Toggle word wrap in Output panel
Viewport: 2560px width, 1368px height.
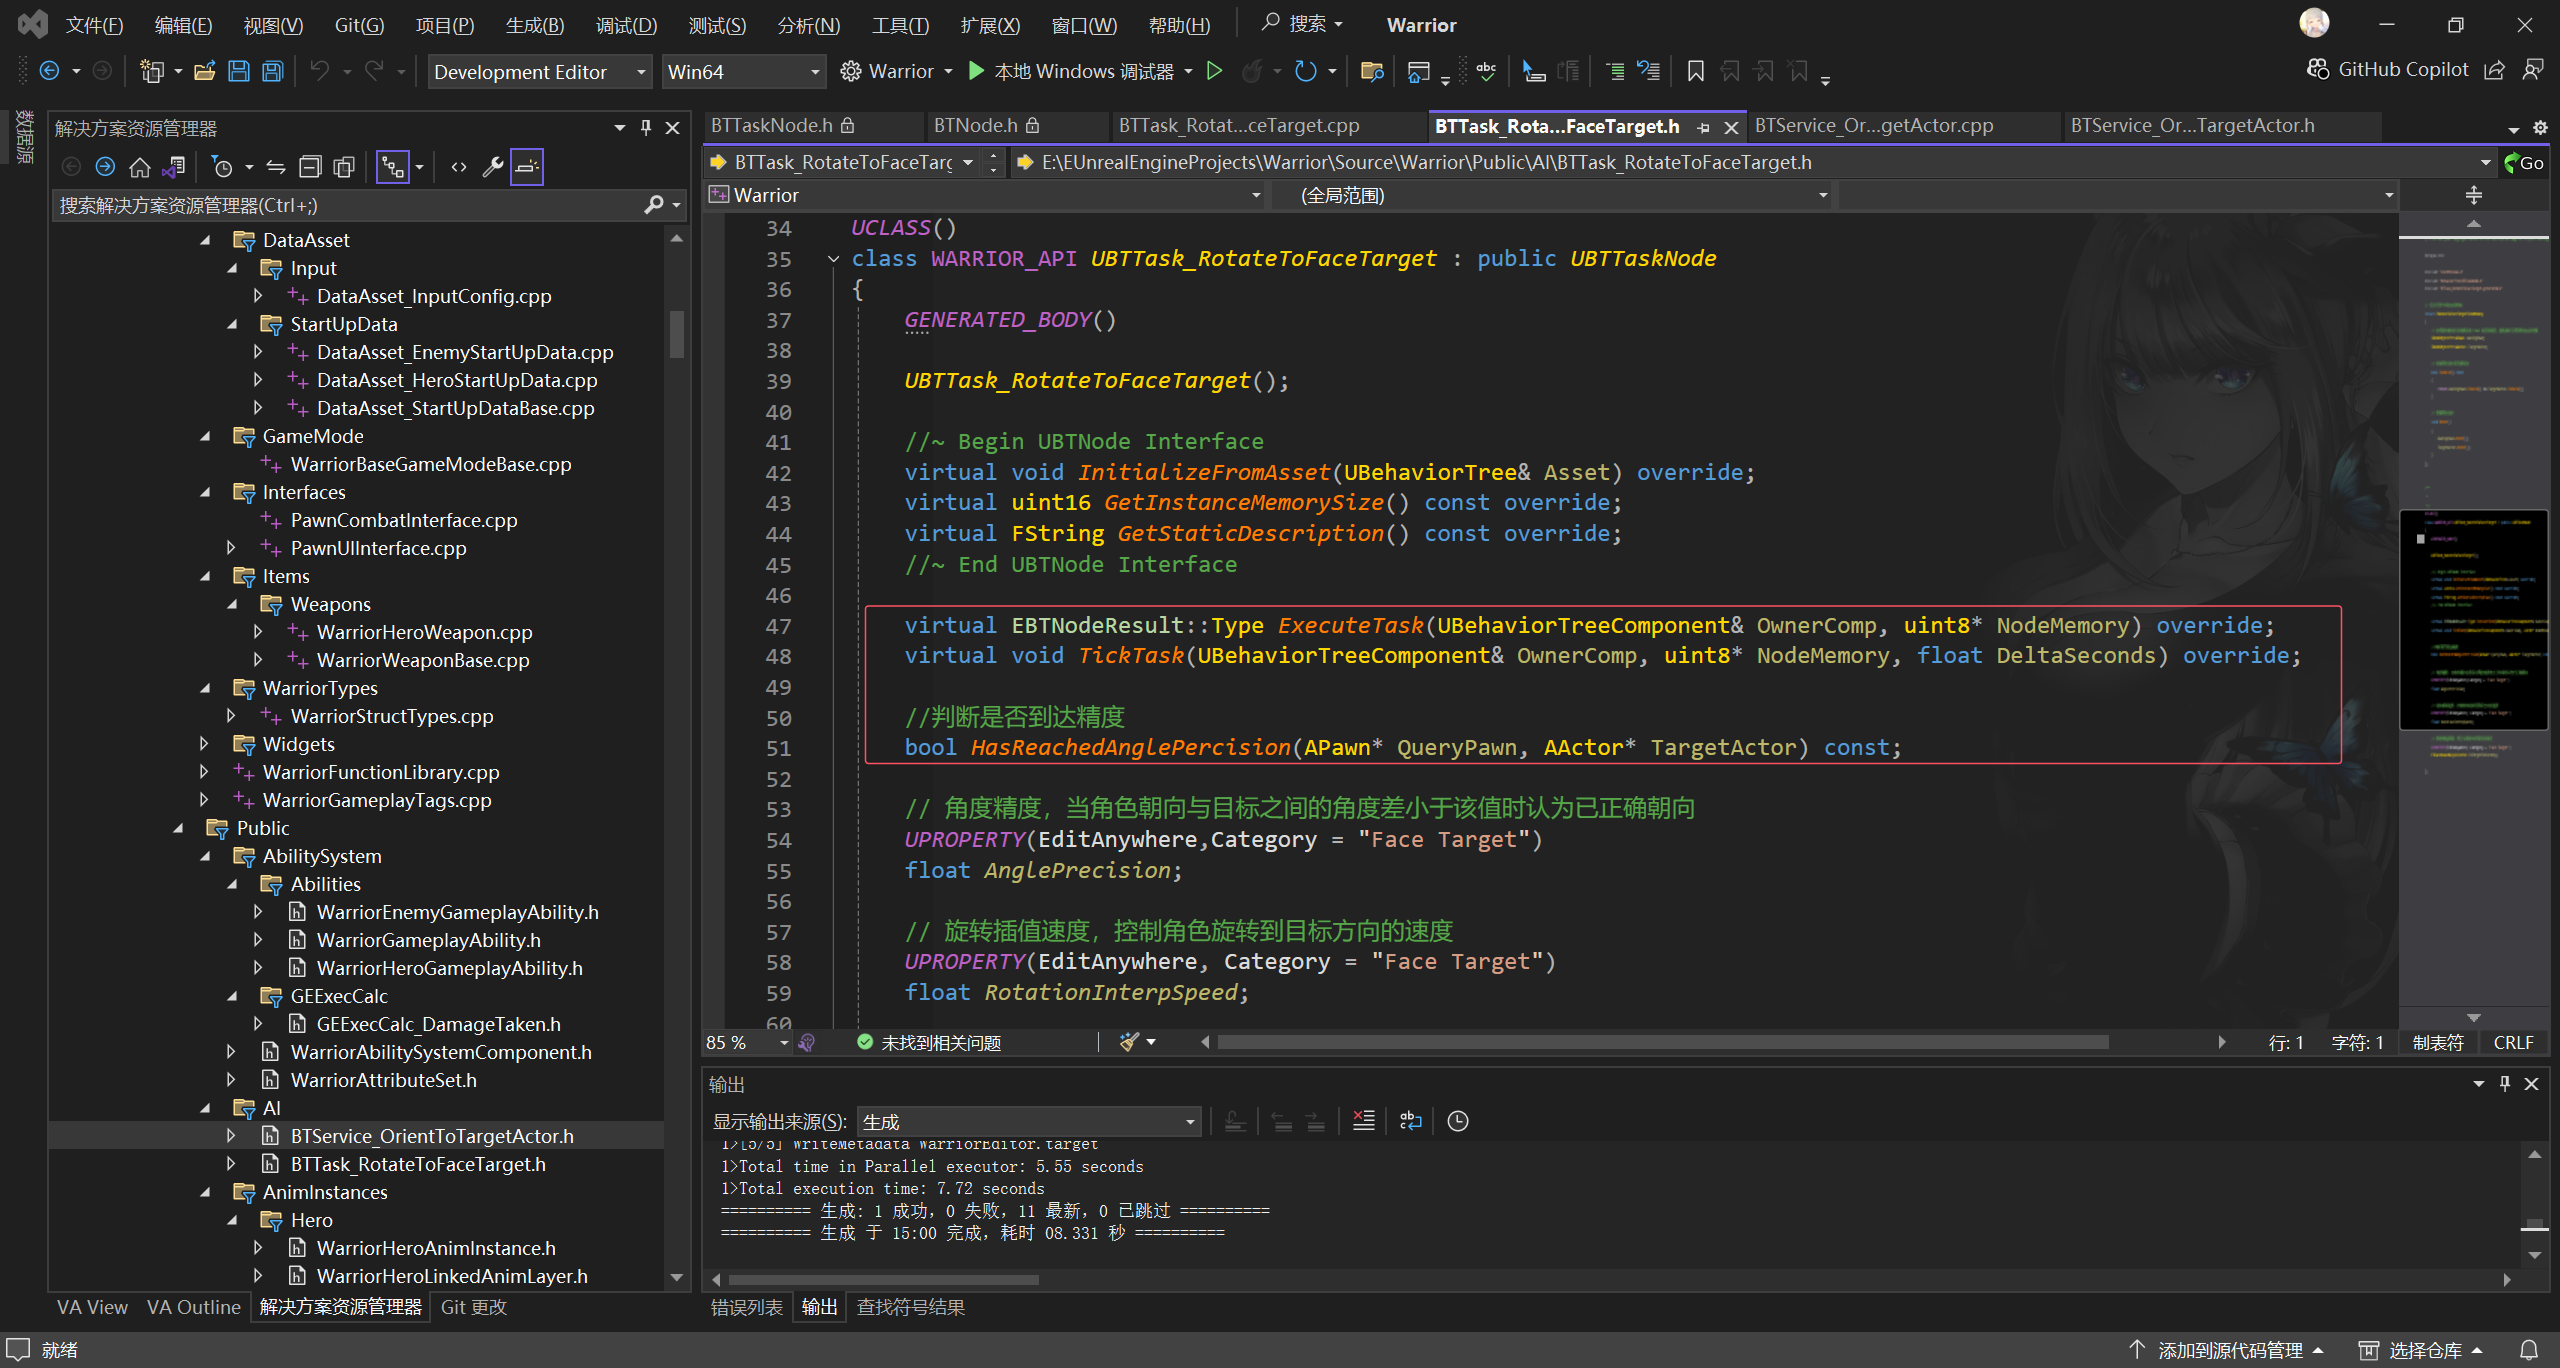pos(1410,1121)
